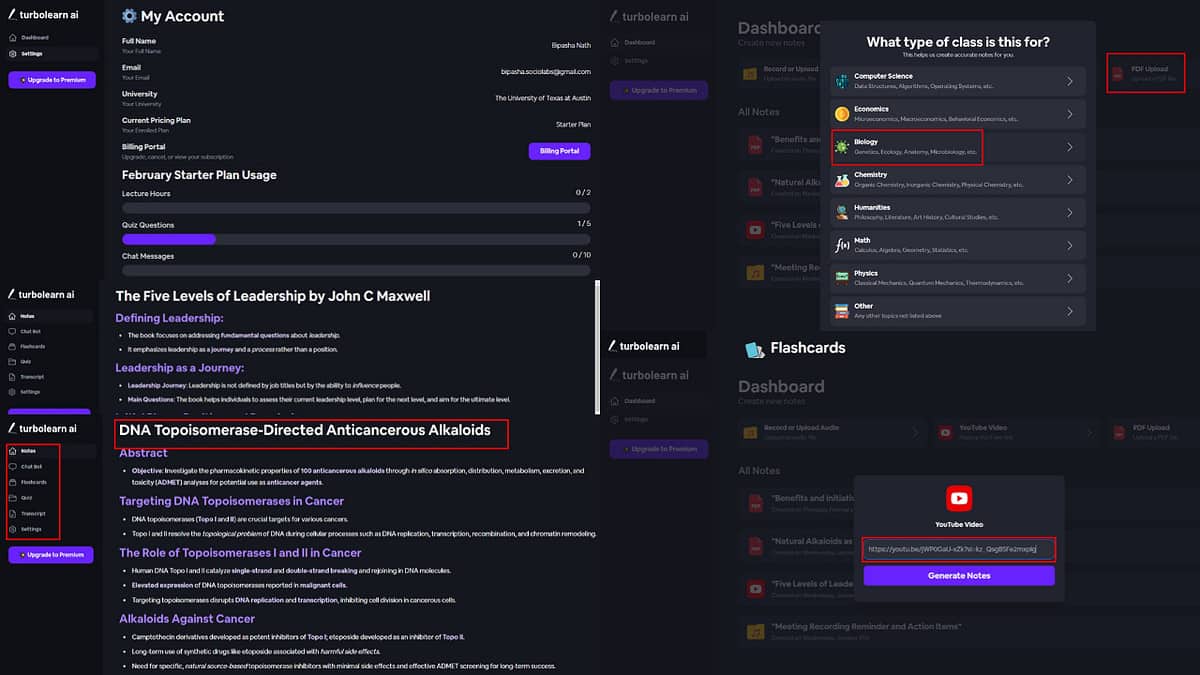Click Dashboard home icon in sidebar beside class type dialog
Screen dimensions: 1200x675
(614, 43)
